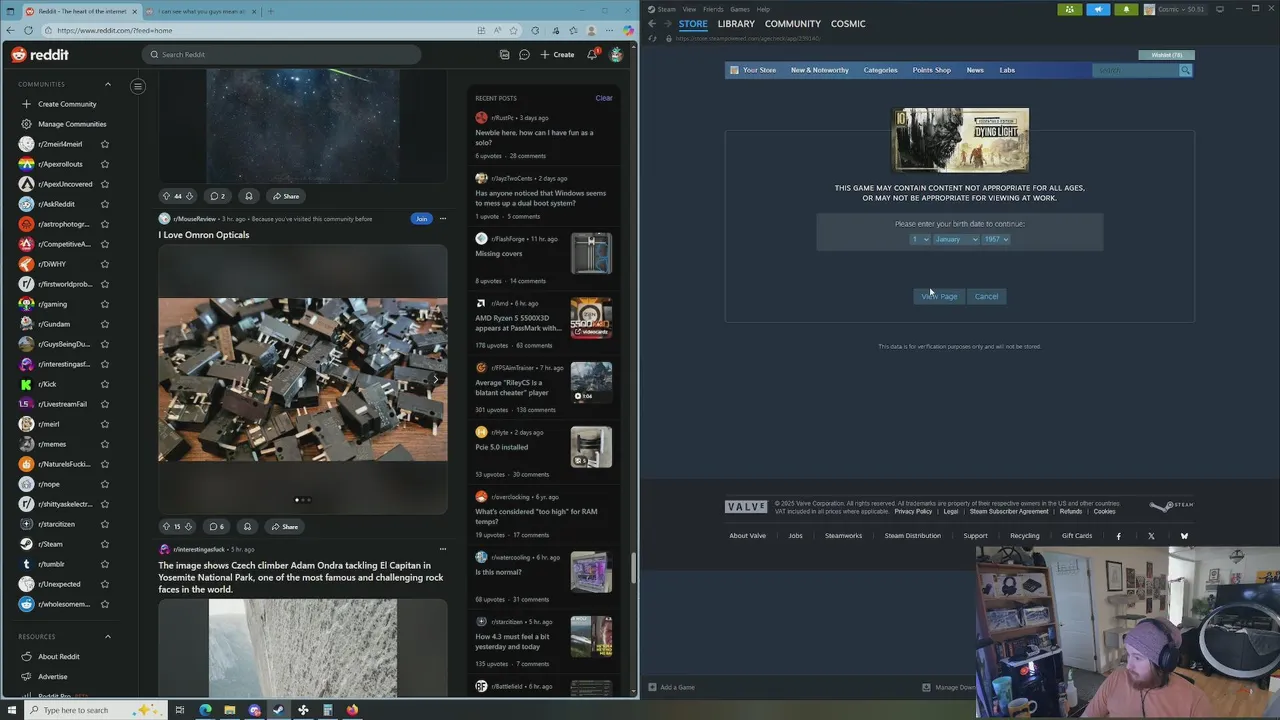
Task: Refresh the Edge browser page
Action: [28, 30]
